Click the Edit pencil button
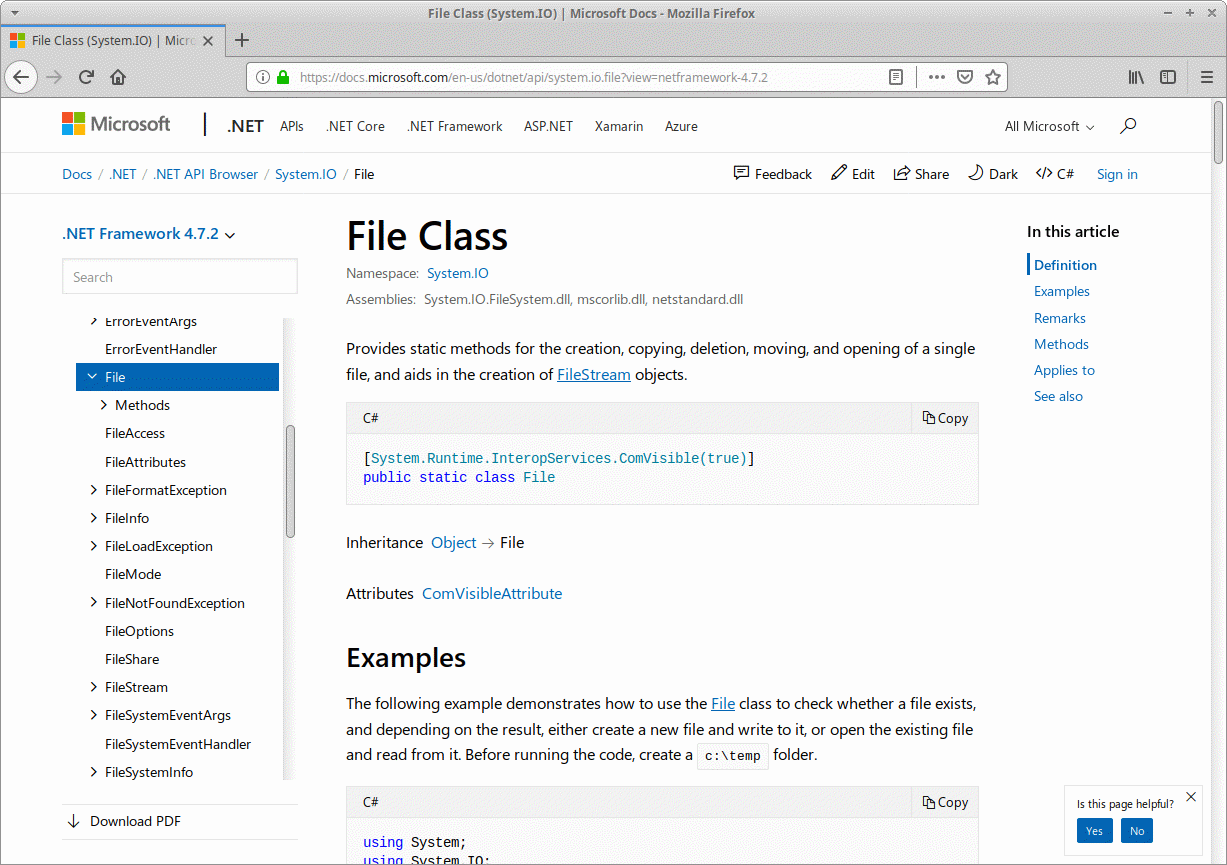The height and width of the screenshot is (865, 1227). 853,174
